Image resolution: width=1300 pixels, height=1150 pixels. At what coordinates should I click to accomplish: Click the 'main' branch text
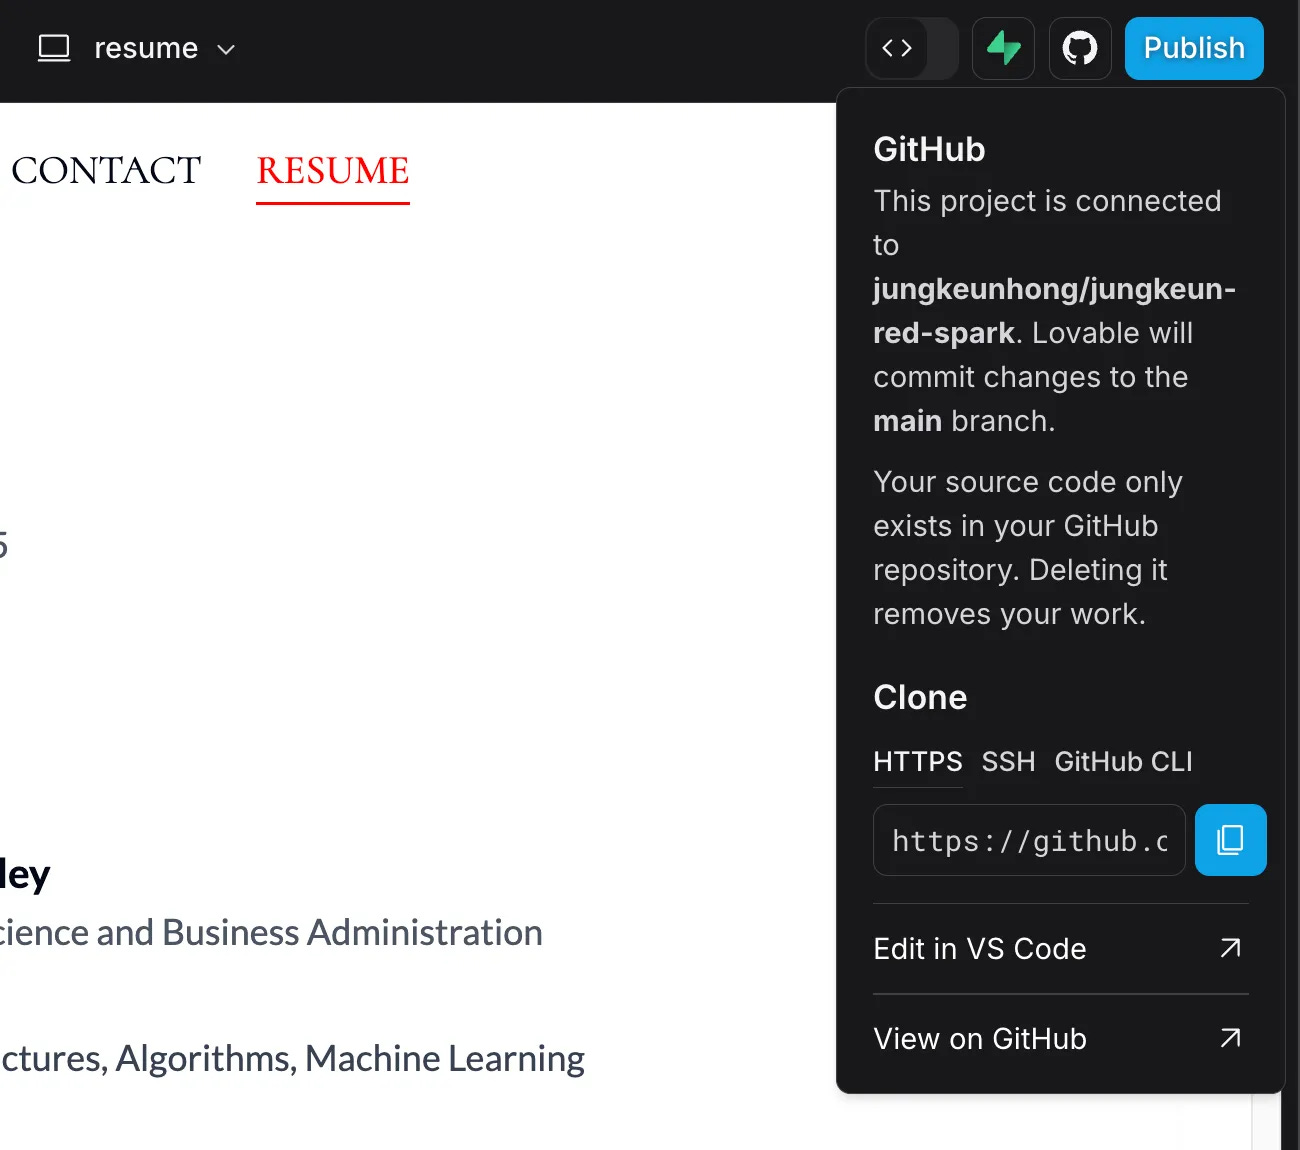pyautogui.click(x=907, y=421)
